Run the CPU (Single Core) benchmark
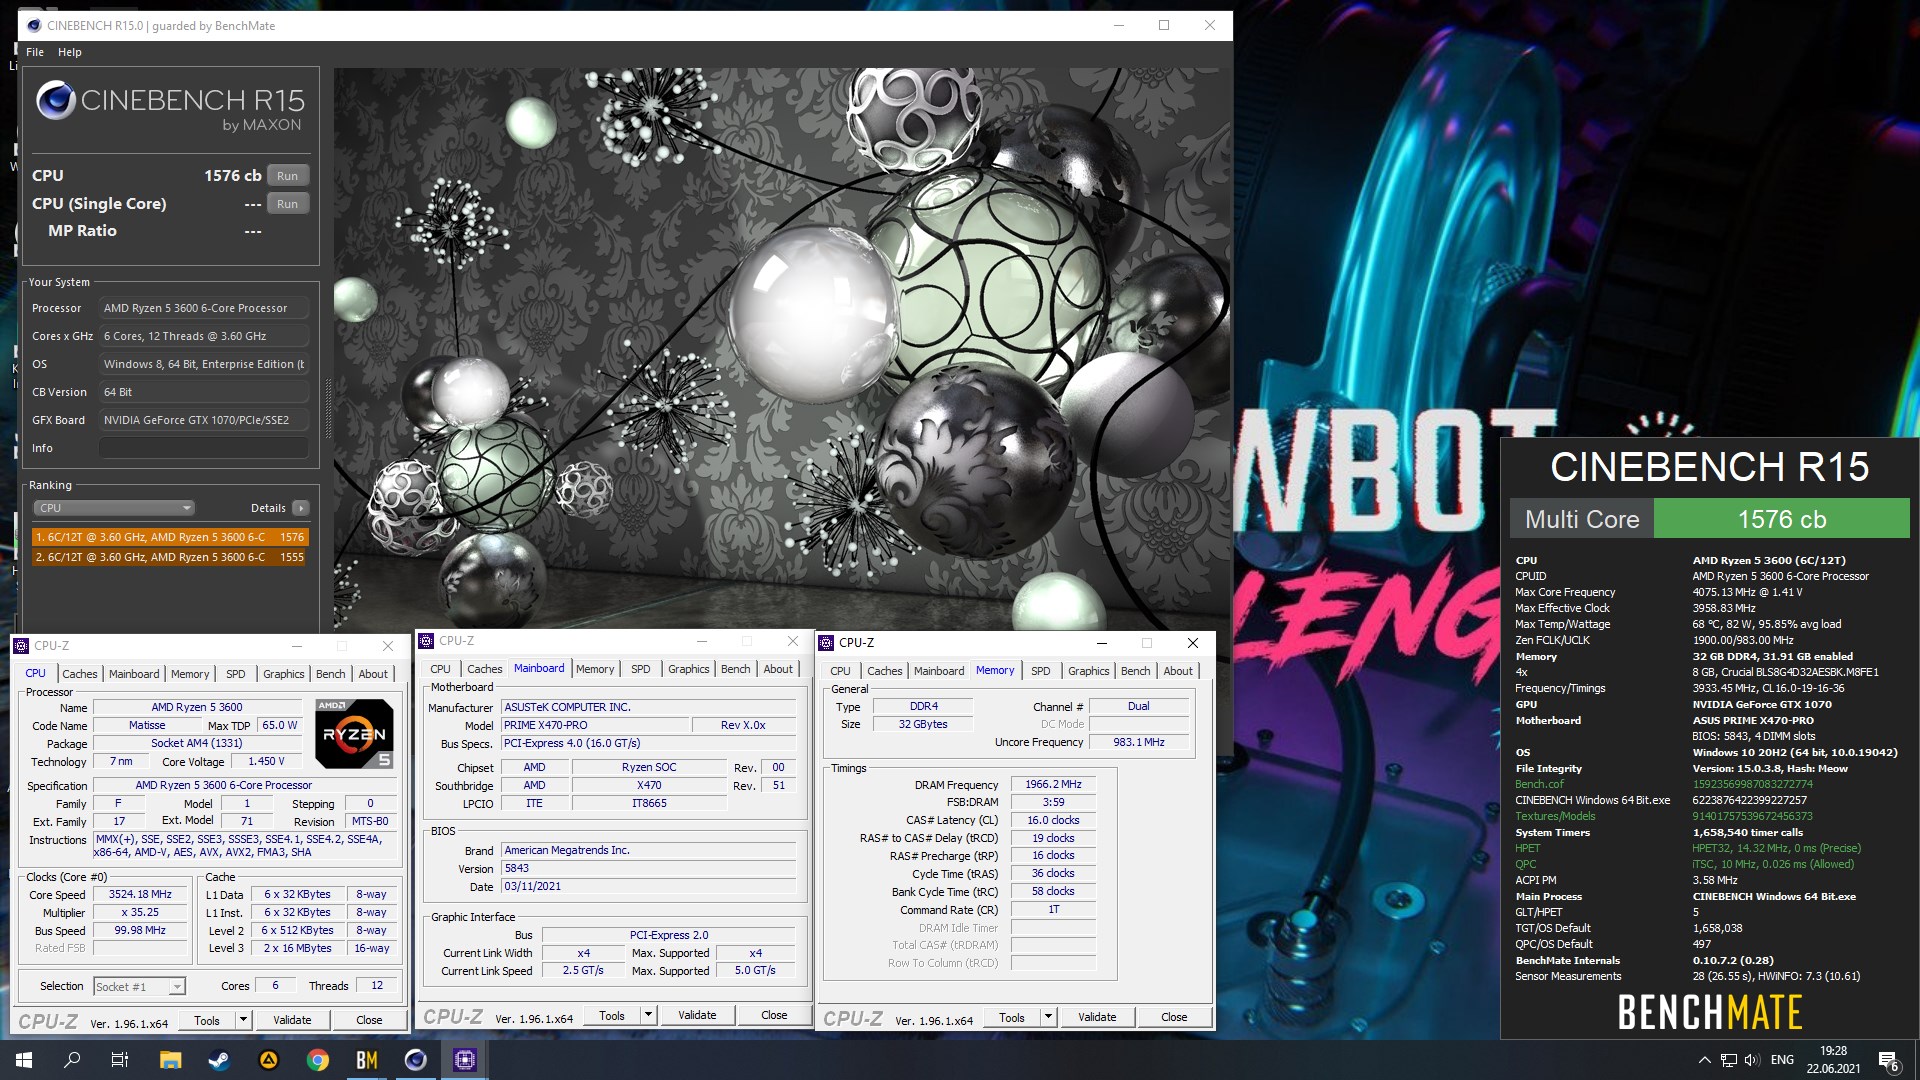1920x1080 pixels. tap(288, 204)
